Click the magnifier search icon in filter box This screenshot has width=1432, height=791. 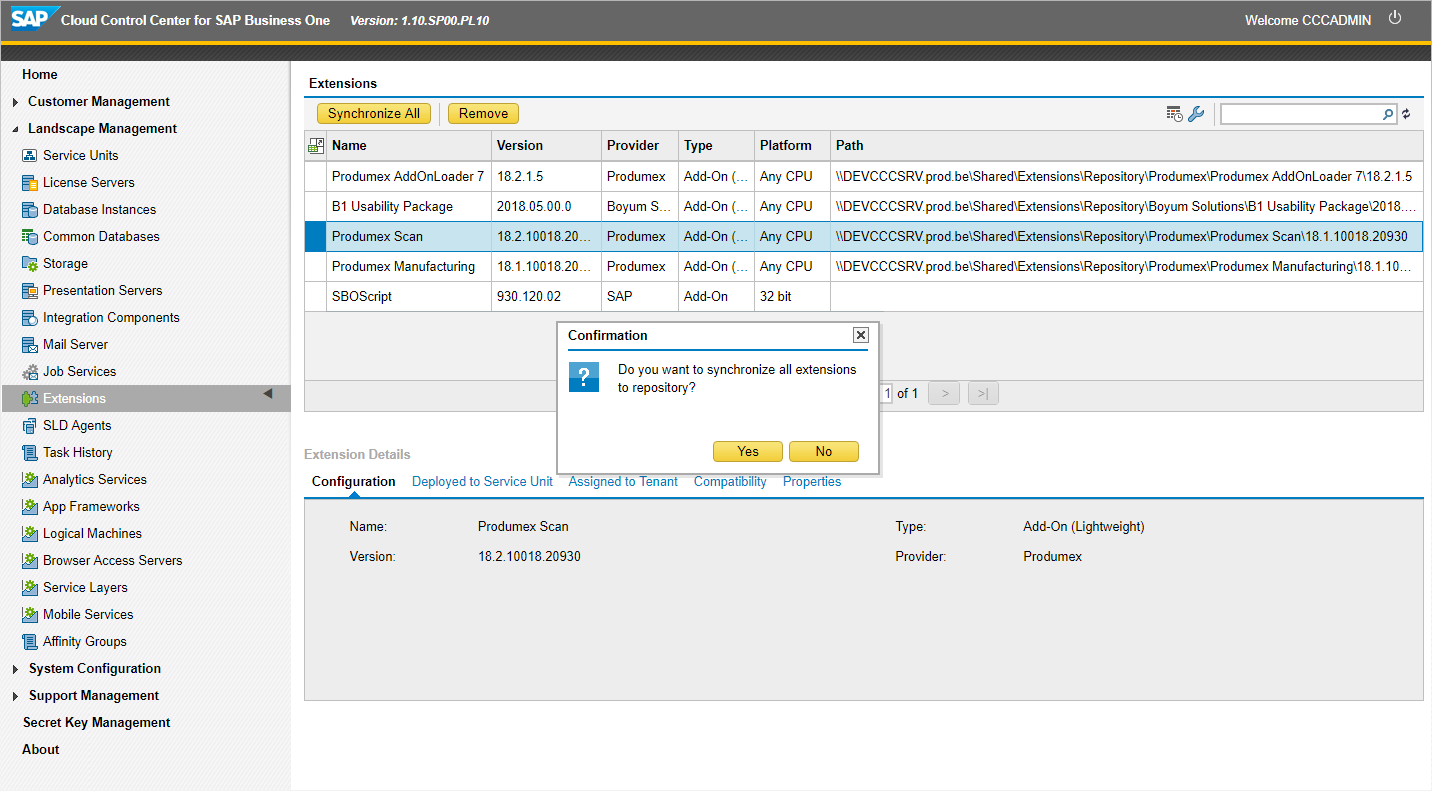click(x=1388, y=114)
